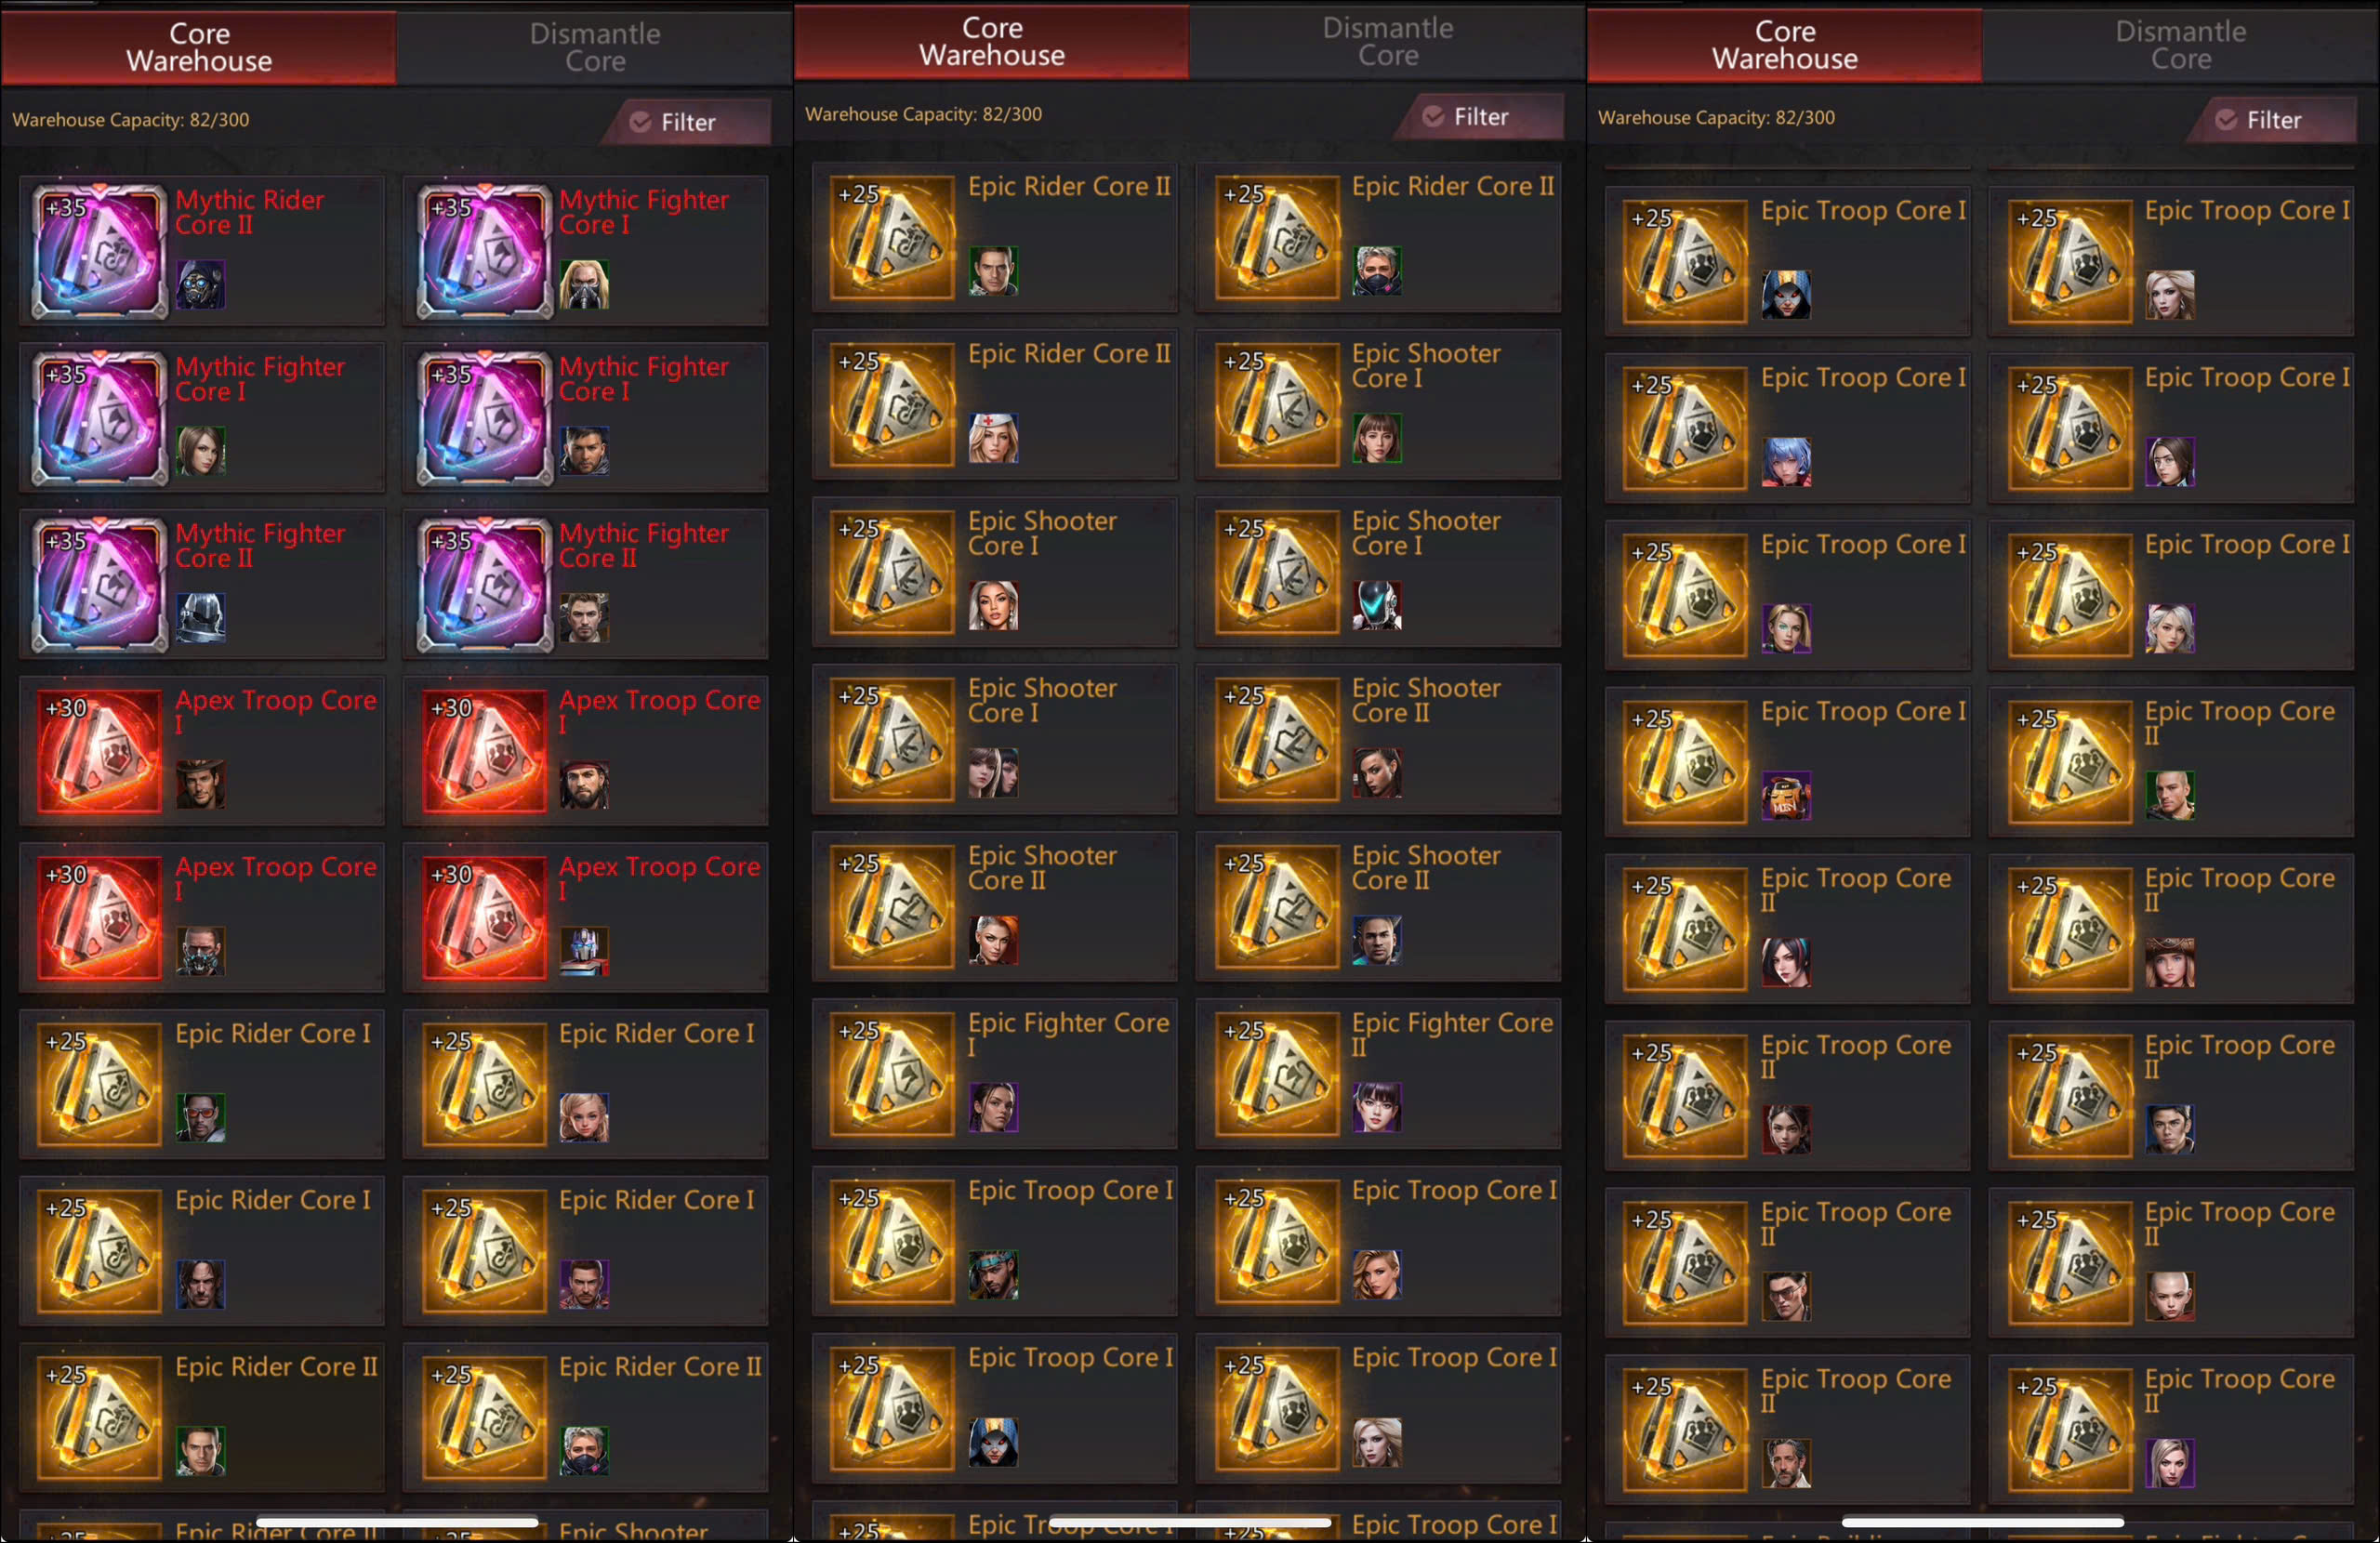The height and width of the screenshot is (1543, 2380).
Task: Tap the gas-mask hero portrait on Mythic Rider Core II
Action: pos(200,284)
